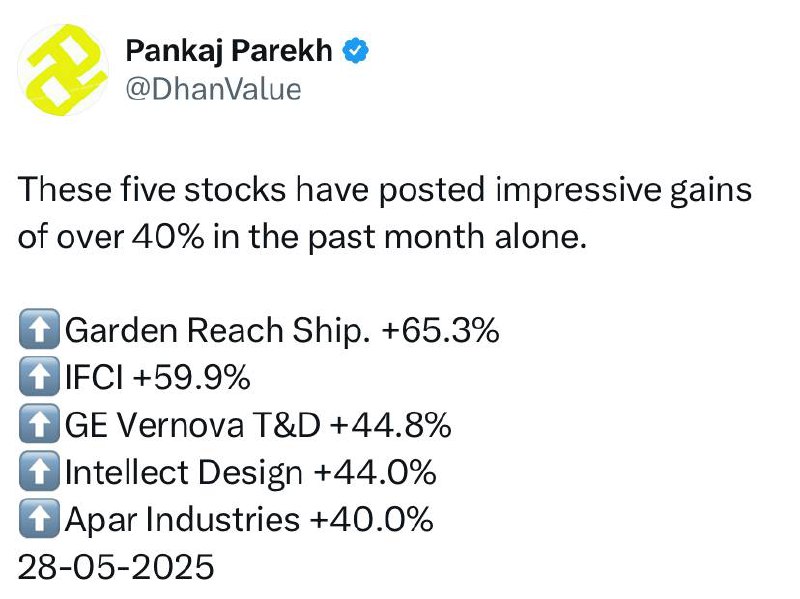Click the 28-05-2025 date text
Screen dimensions: 800x599
pos(116,567)
